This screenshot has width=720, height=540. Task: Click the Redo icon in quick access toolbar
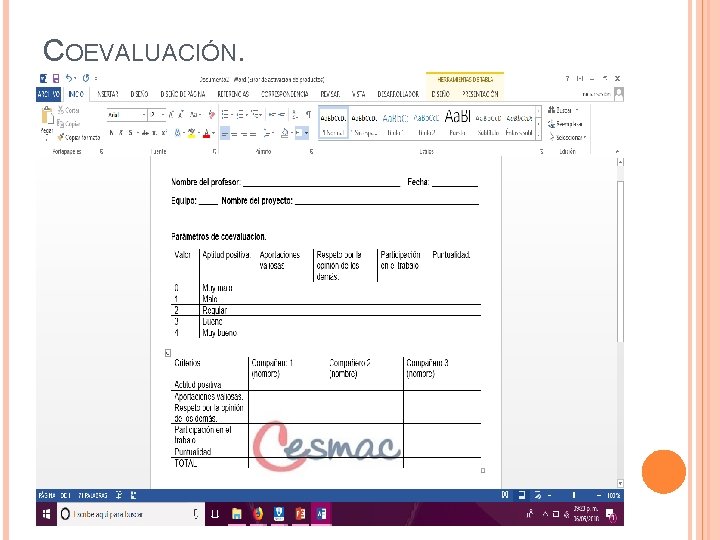(86, 78)
